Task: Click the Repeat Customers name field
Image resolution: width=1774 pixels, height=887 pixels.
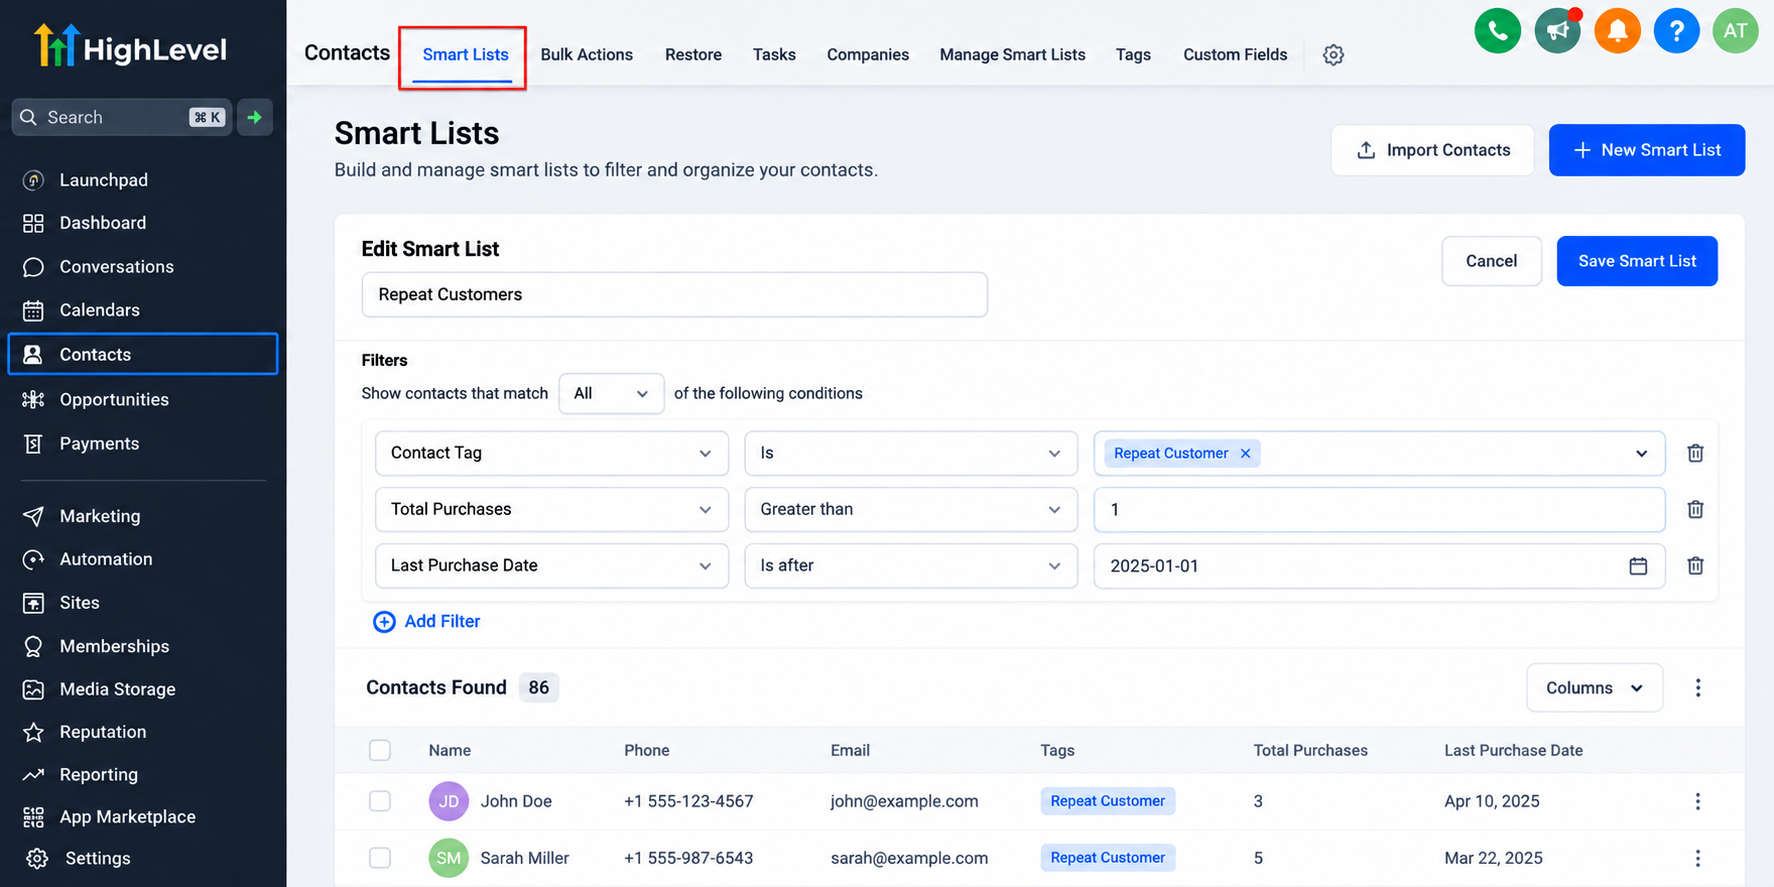Action: tap(675, 294)
